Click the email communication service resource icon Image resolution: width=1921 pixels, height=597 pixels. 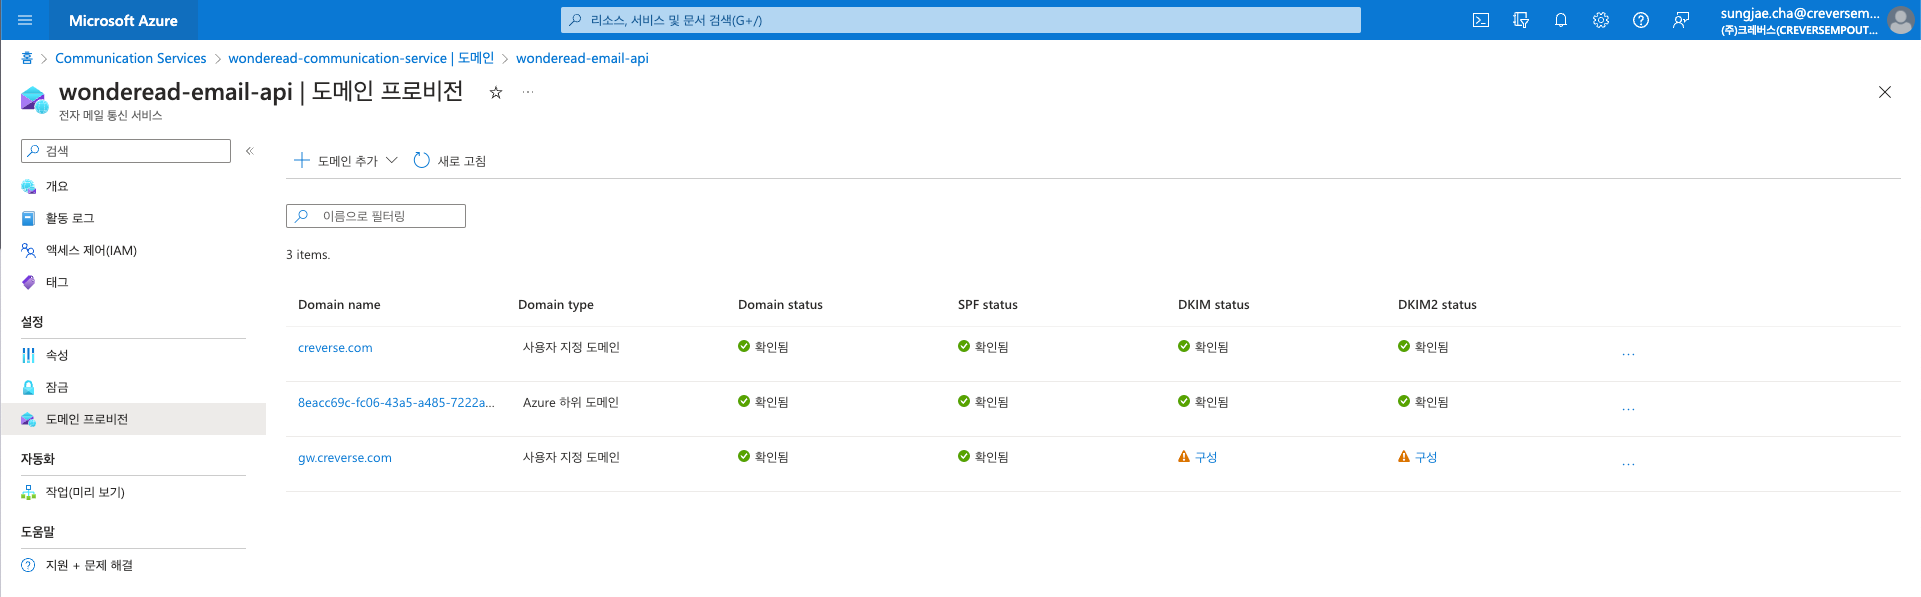pos(34,99)
